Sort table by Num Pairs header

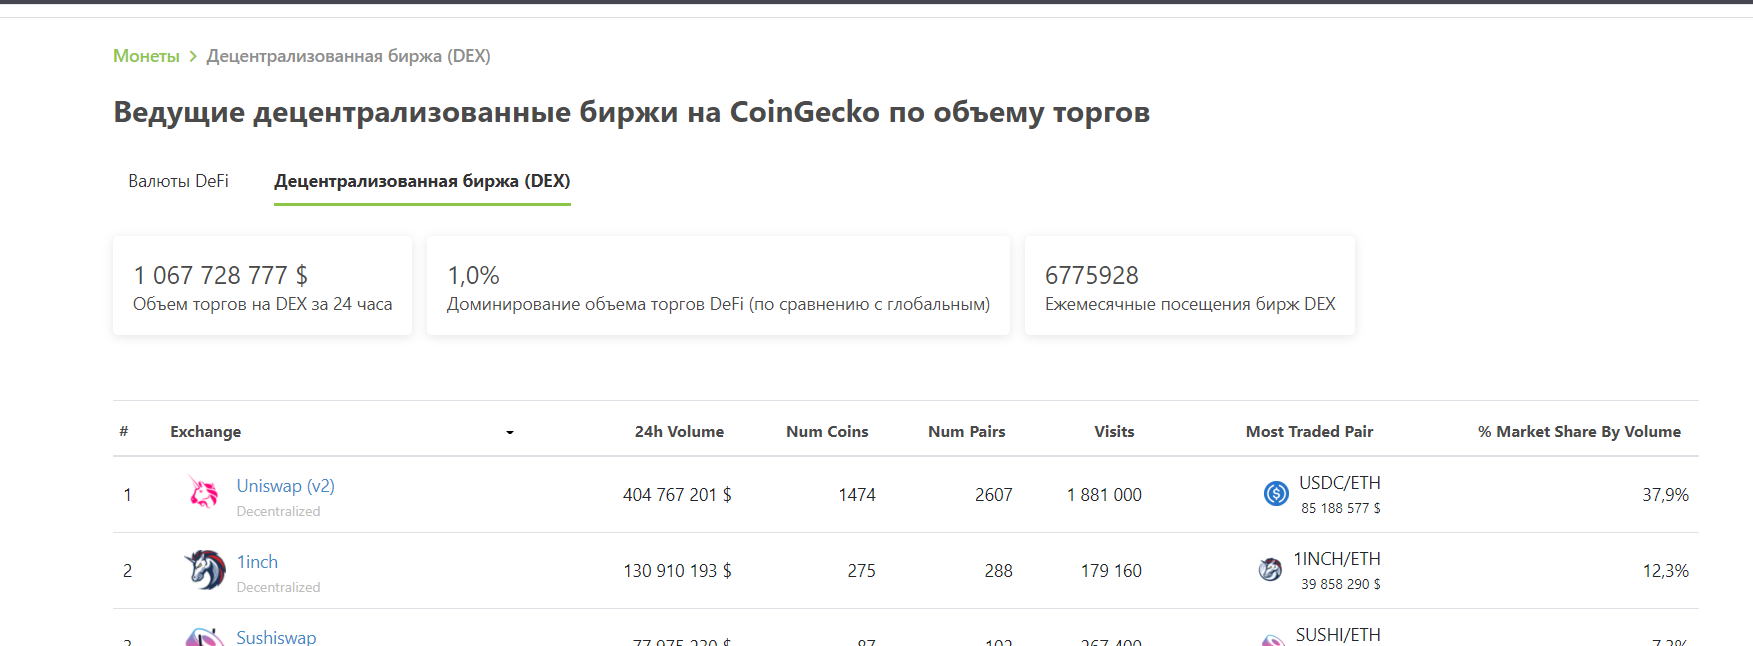[x=966, y=432]
